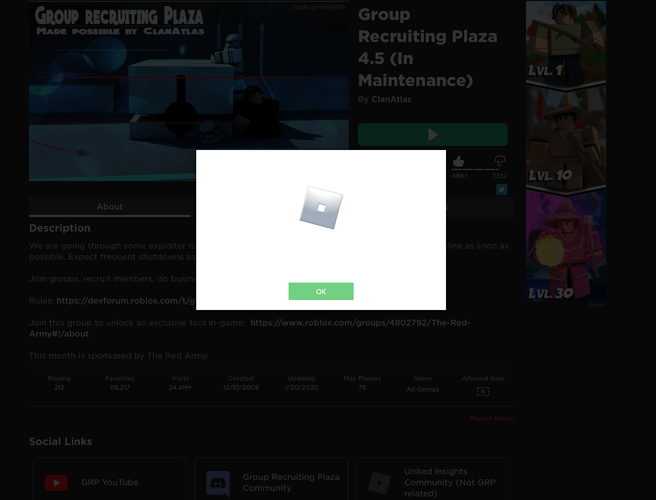Open the ClanAtlas creator link
This screenshot has width=656, height=500.
(x=391, y=99)
